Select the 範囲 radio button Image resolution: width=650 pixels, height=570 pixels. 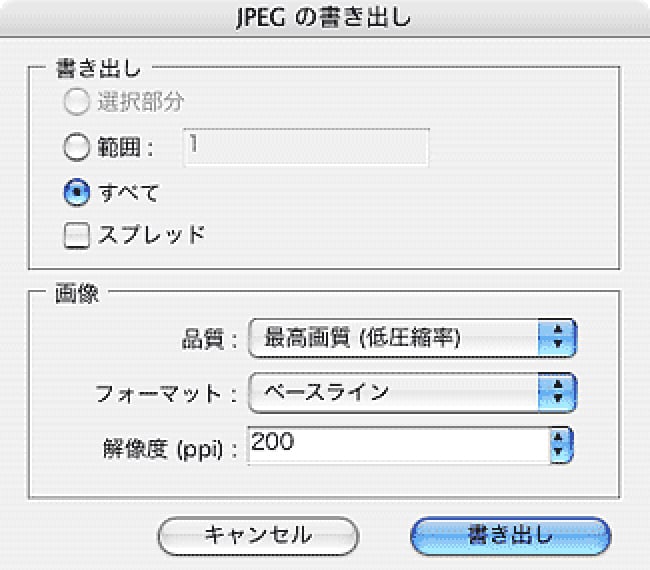77,147
